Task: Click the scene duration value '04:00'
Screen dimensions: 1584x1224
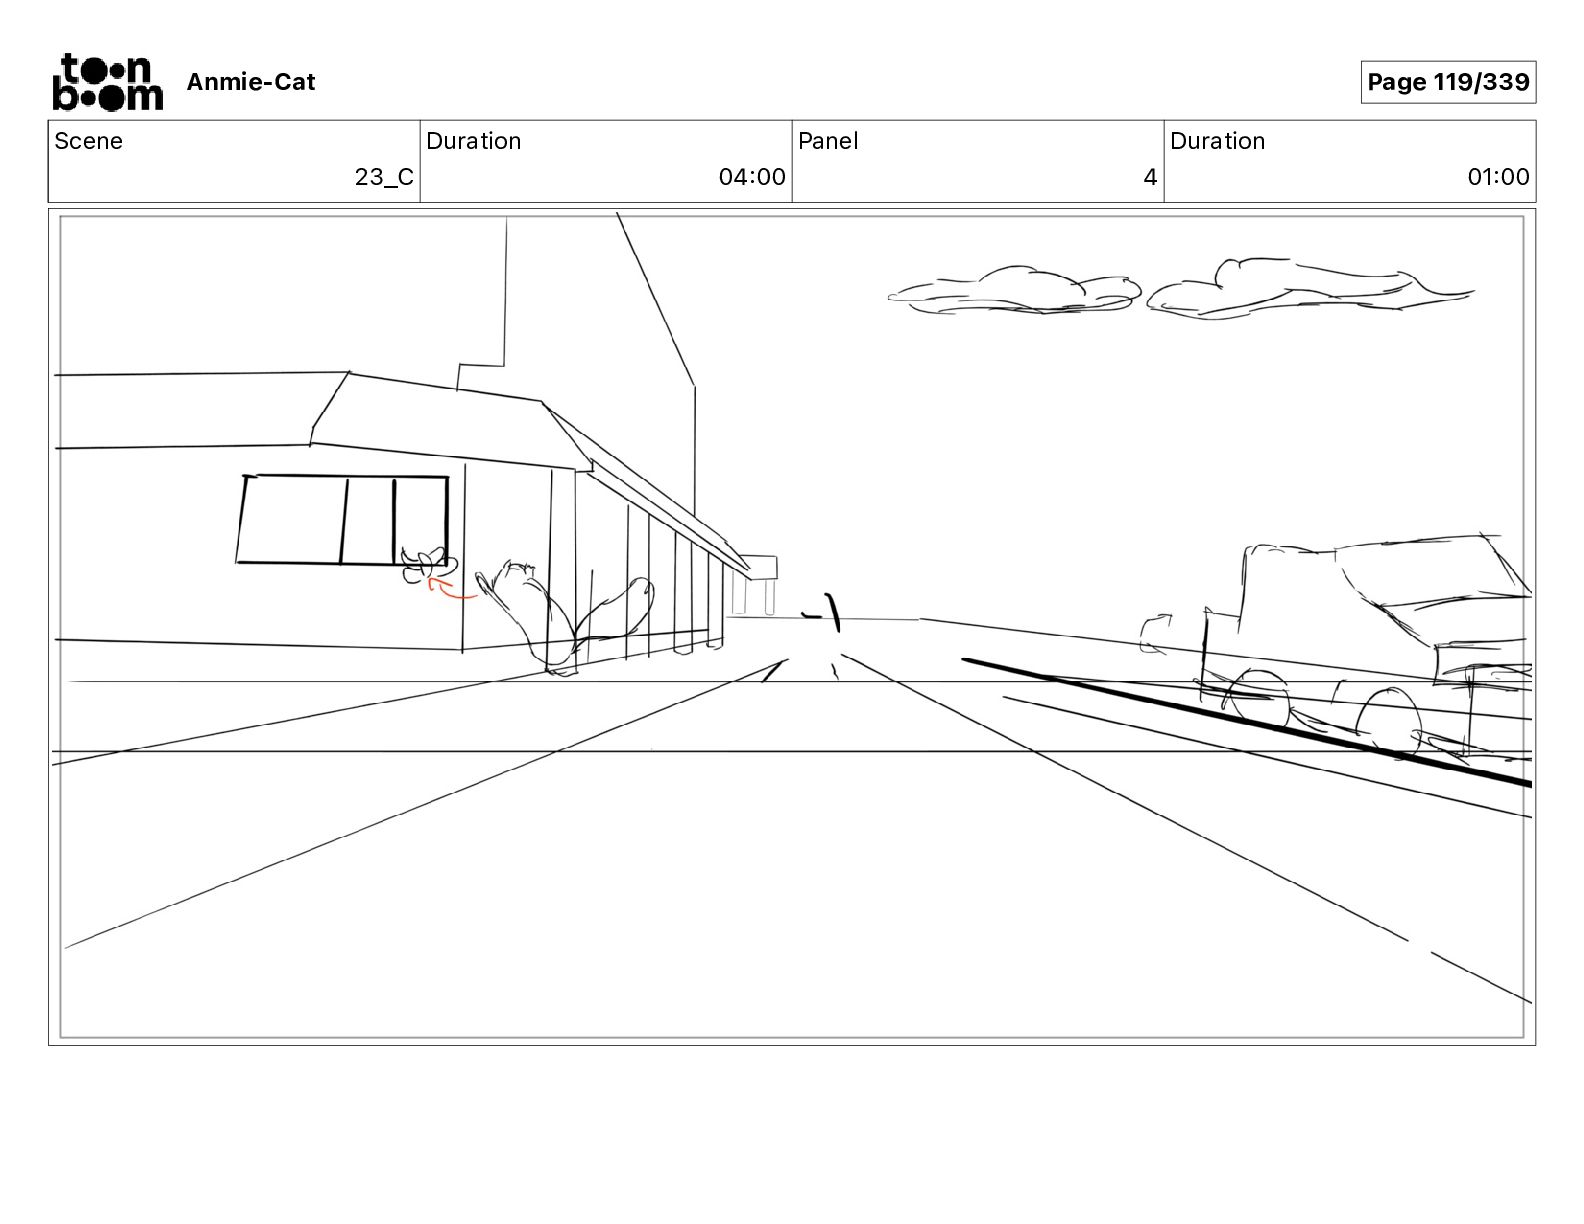Action: [752, 177]
